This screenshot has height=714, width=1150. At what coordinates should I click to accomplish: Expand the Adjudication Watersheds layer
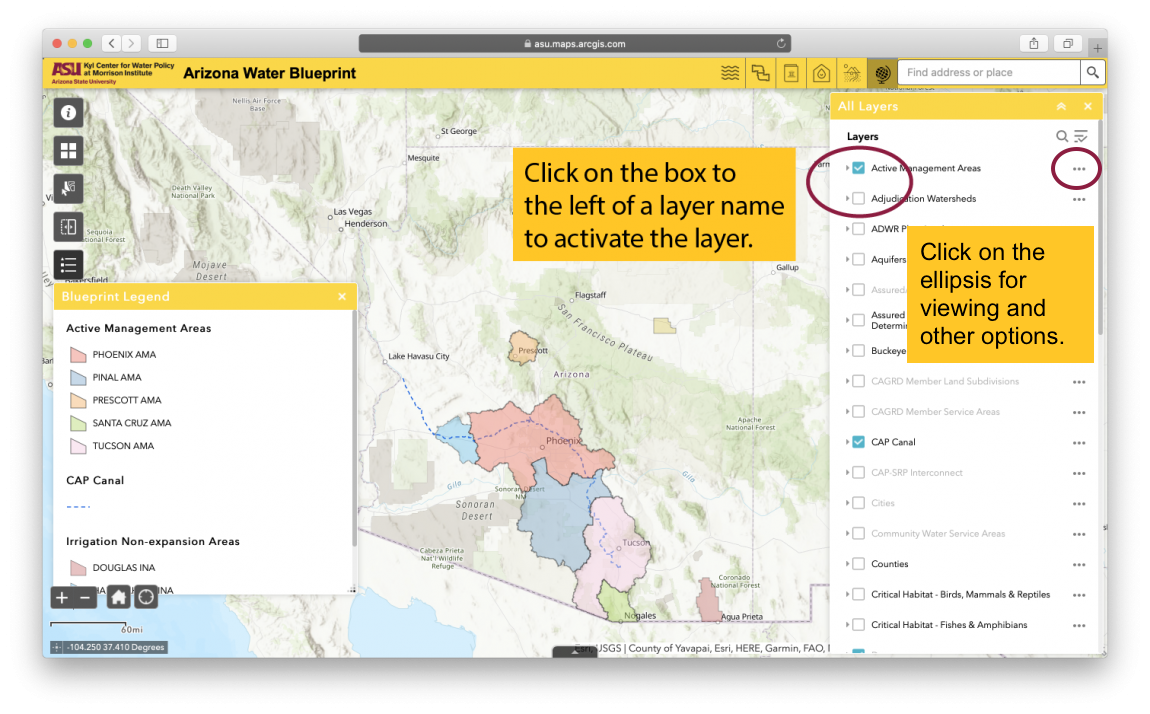(x=847, y=199)
